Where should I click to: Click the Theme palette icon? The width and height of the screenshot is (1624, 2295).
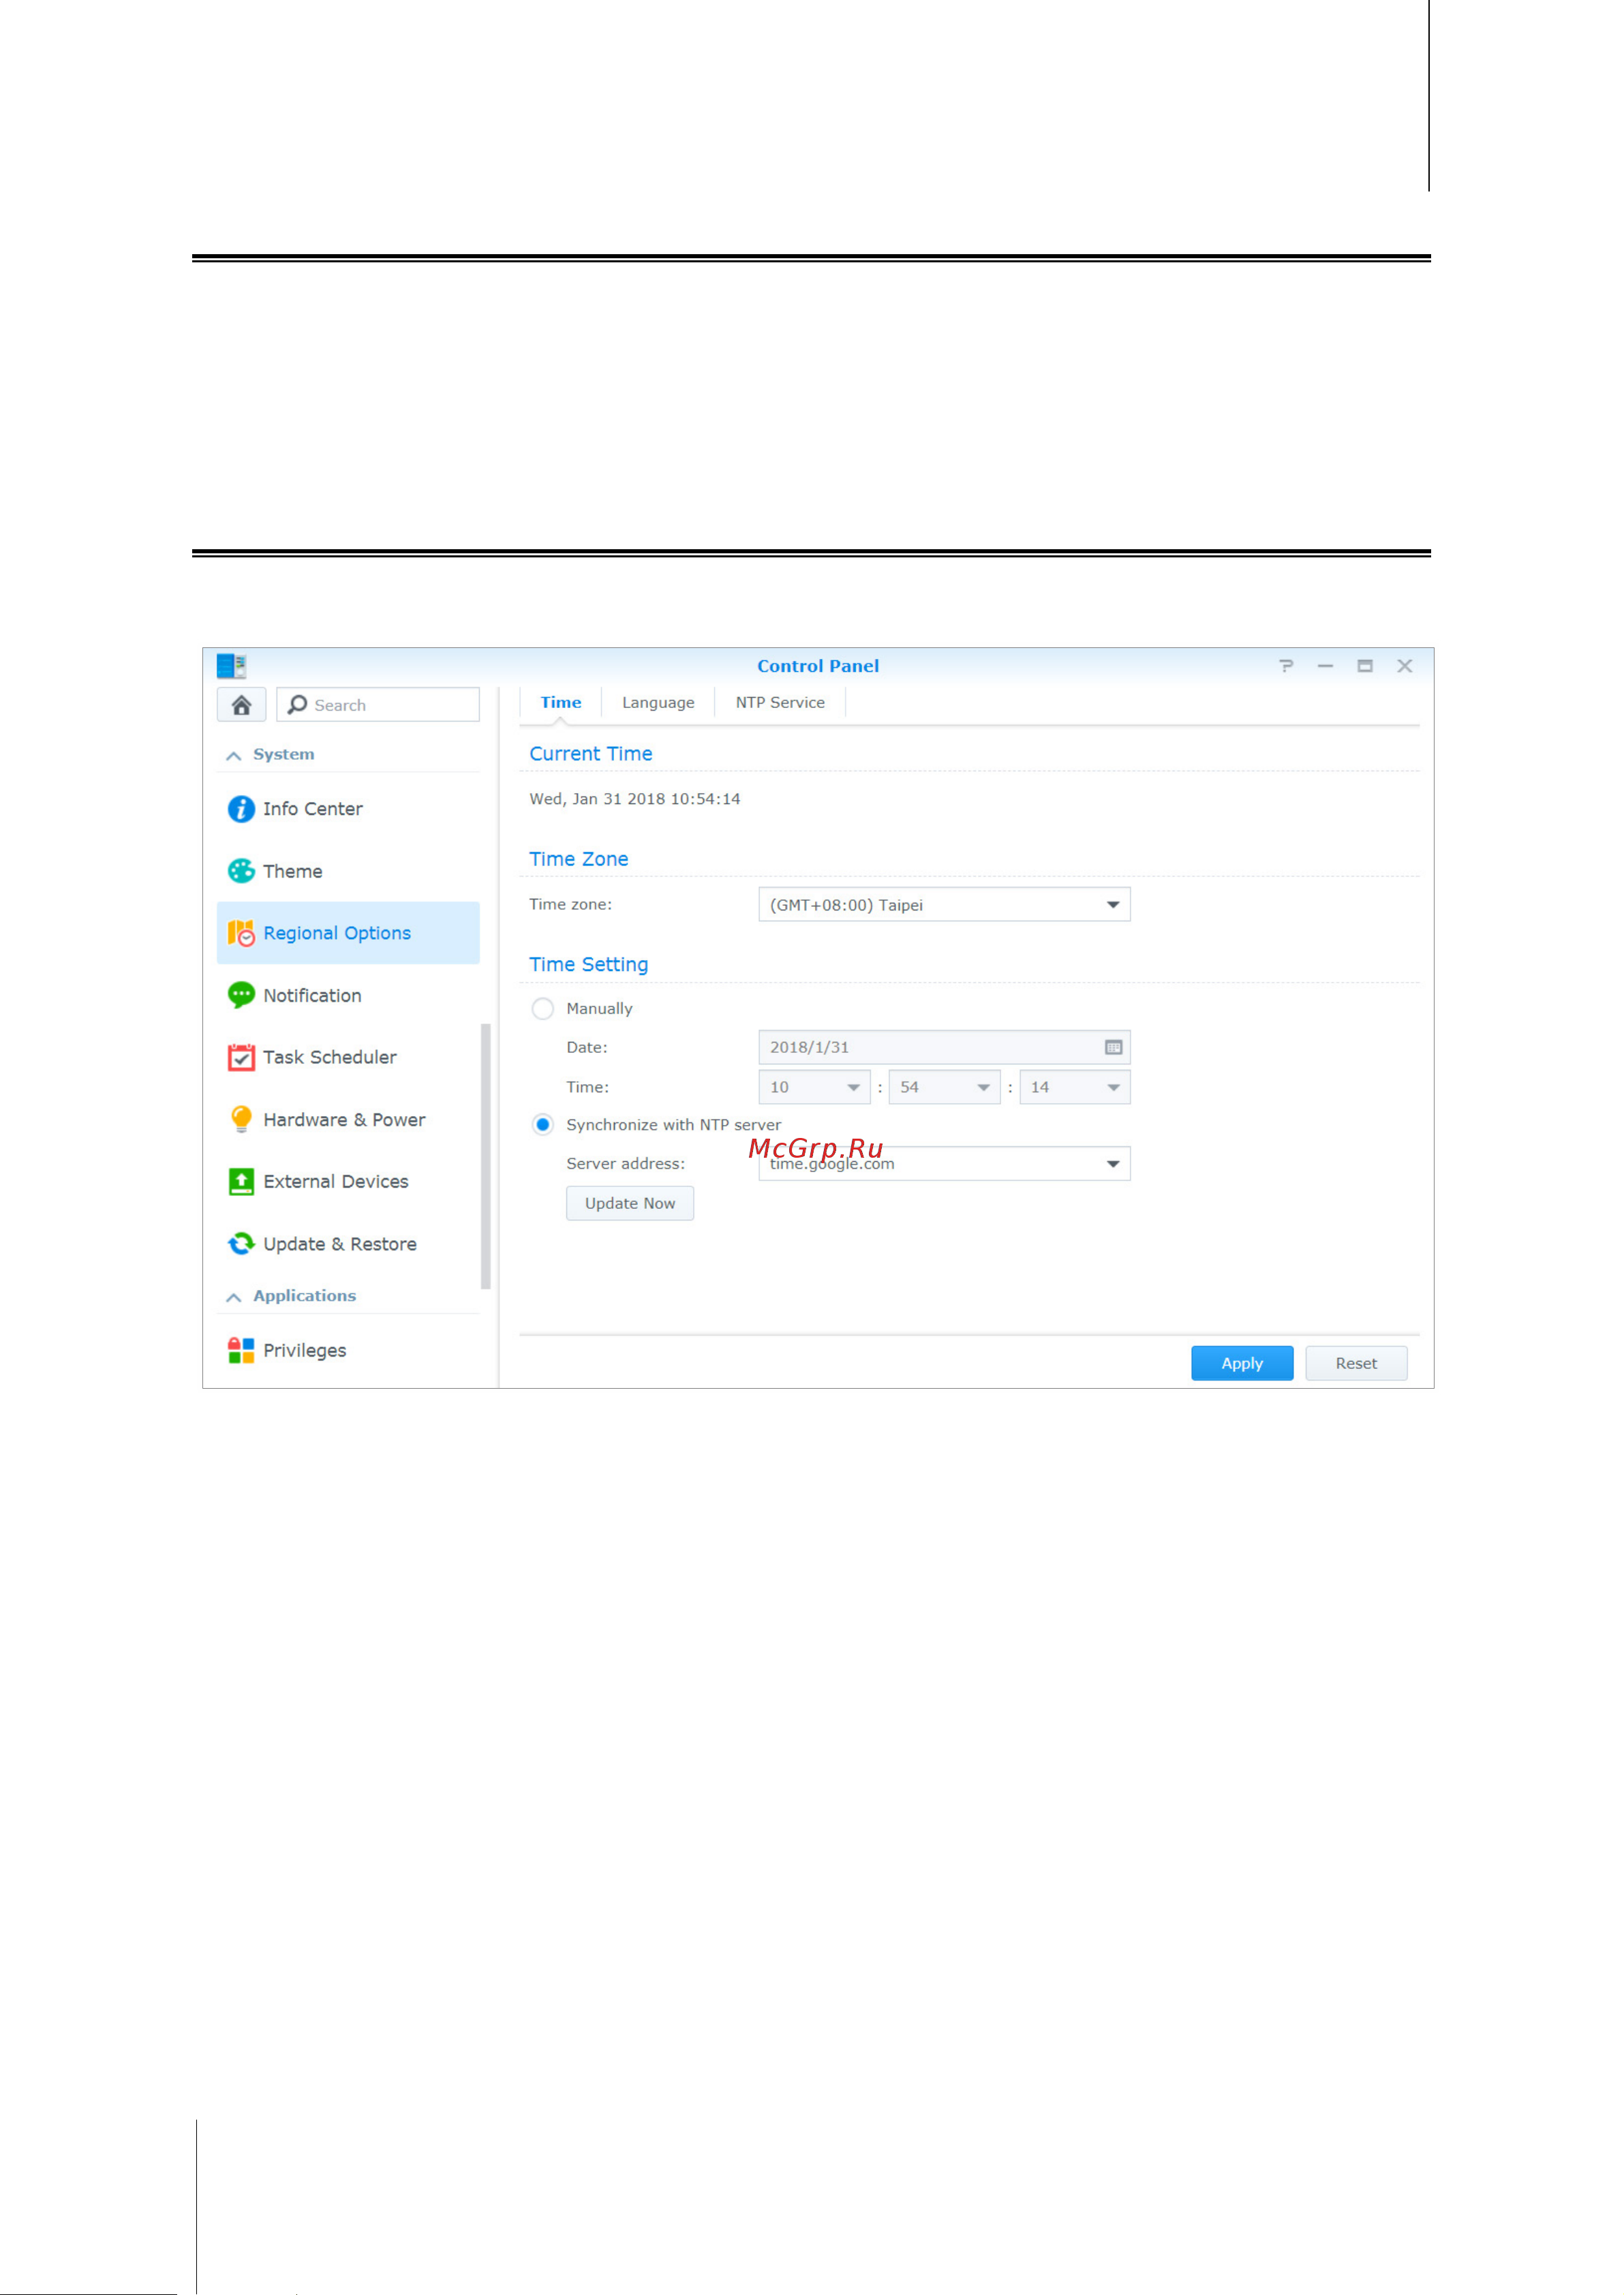point(241,871)
